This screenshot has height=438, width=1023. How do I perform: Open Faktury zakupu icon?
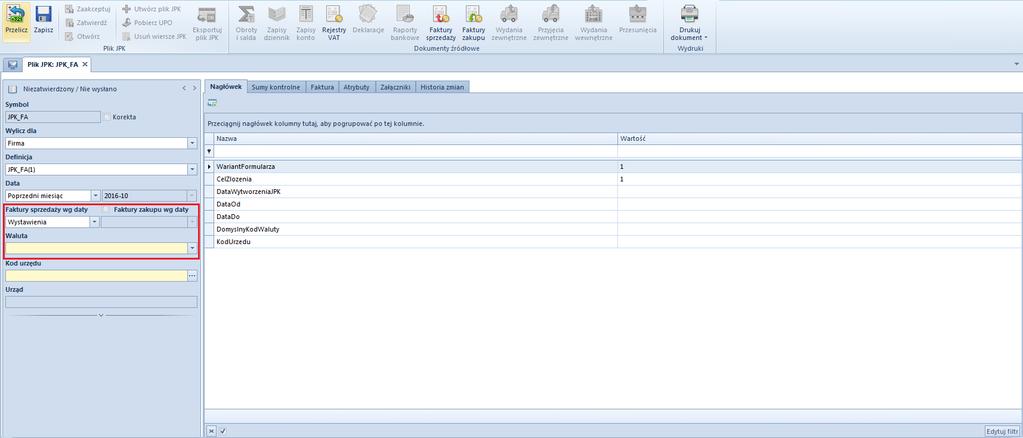tap(474, 15)
